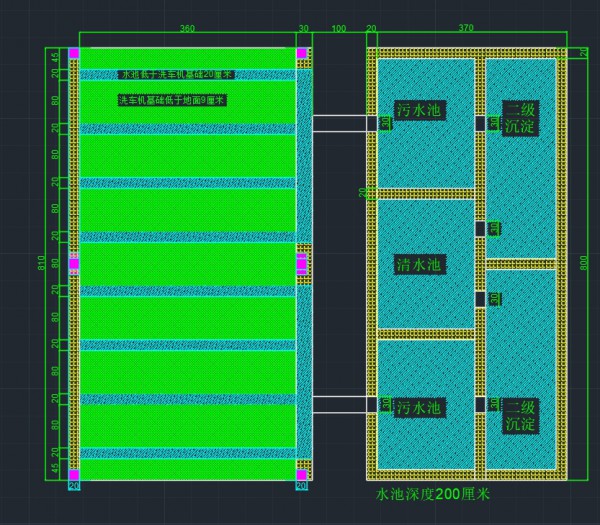Click the 360 dimension text

187,28
